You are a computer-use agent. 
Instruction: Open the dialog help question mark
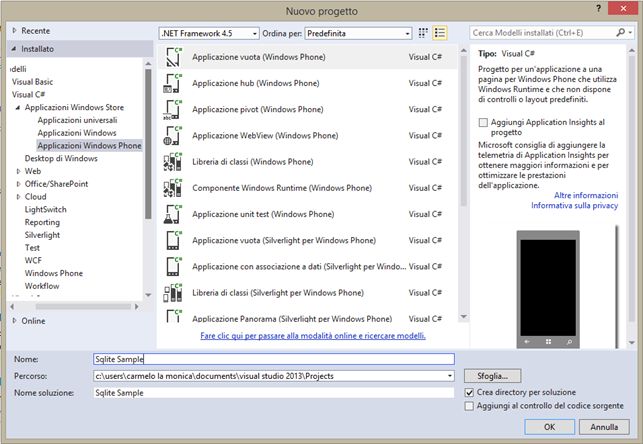pos(598,8)
